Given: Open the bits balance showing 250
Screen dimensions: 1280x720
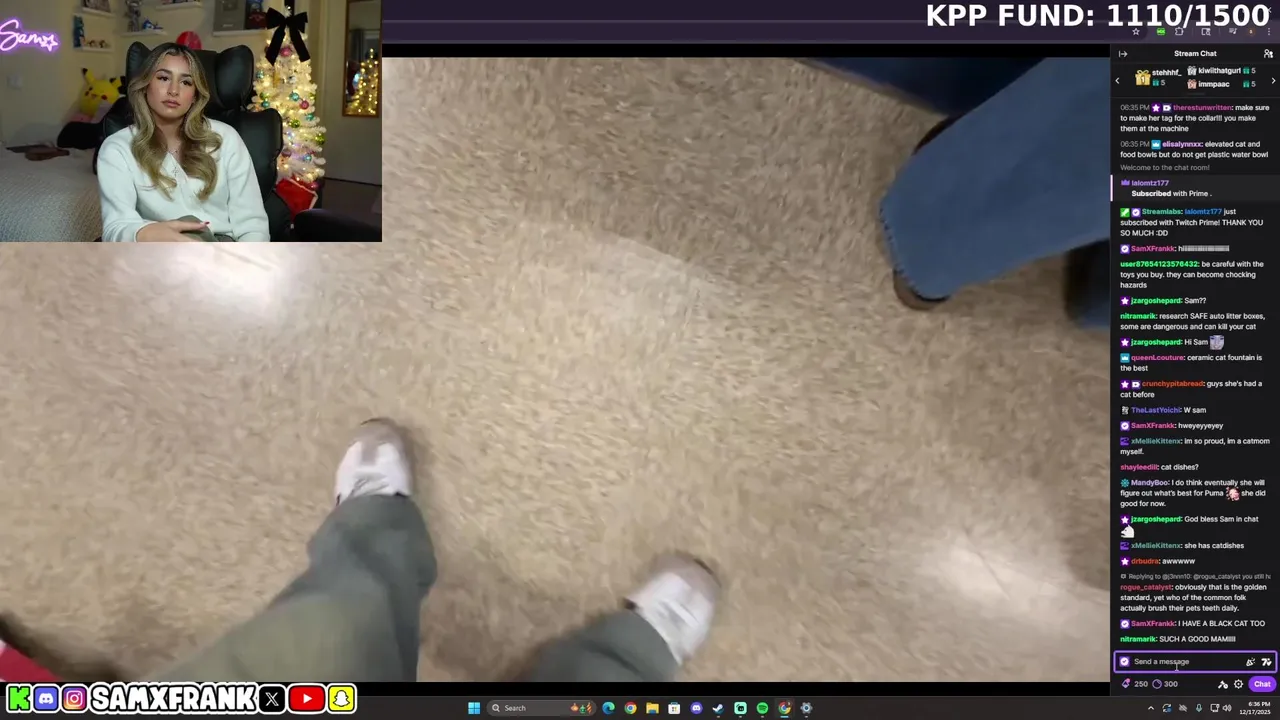Looking at the screenshot, I should coord(1135,684).
